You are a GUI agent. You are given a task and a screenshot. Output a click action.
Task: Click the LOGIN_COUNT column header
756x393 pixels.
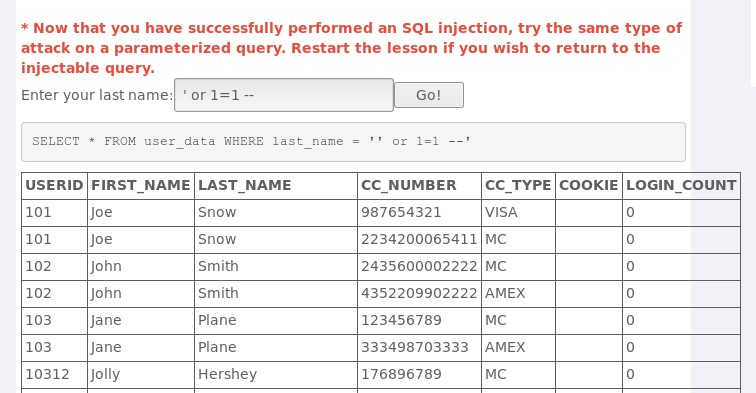click(681, 186)
